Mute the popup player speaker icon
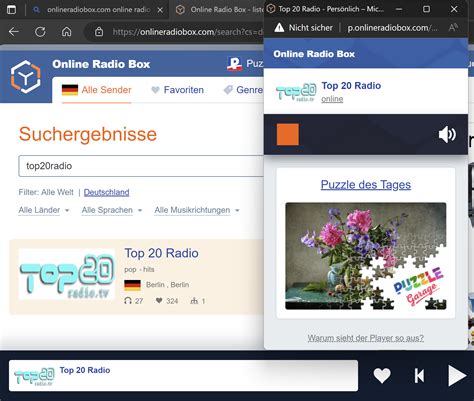 click(x=447, y=134)
